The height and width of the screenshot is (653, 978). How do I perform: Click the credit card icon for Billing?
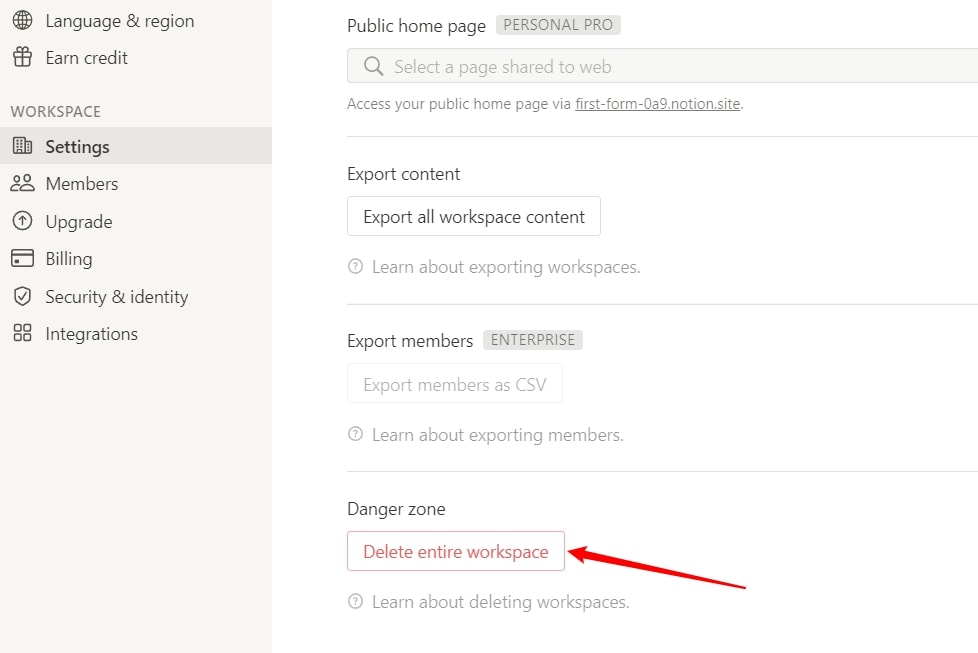(22, 258)
